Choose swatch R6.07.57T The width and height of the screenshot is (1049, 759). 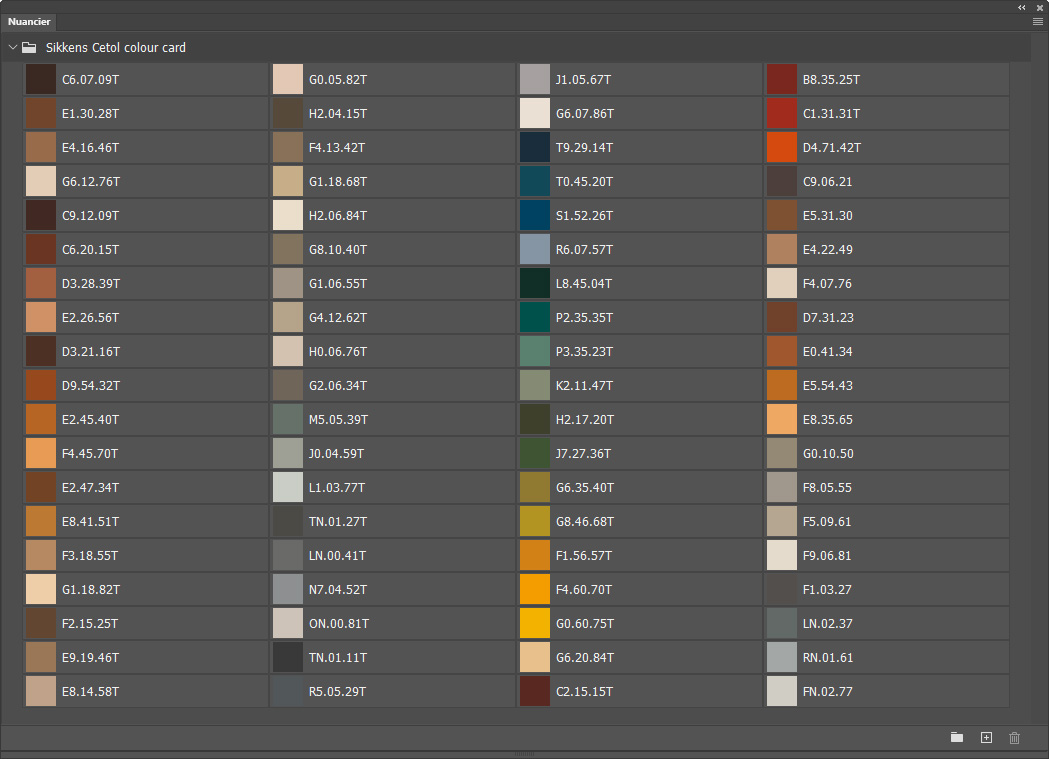535,249
